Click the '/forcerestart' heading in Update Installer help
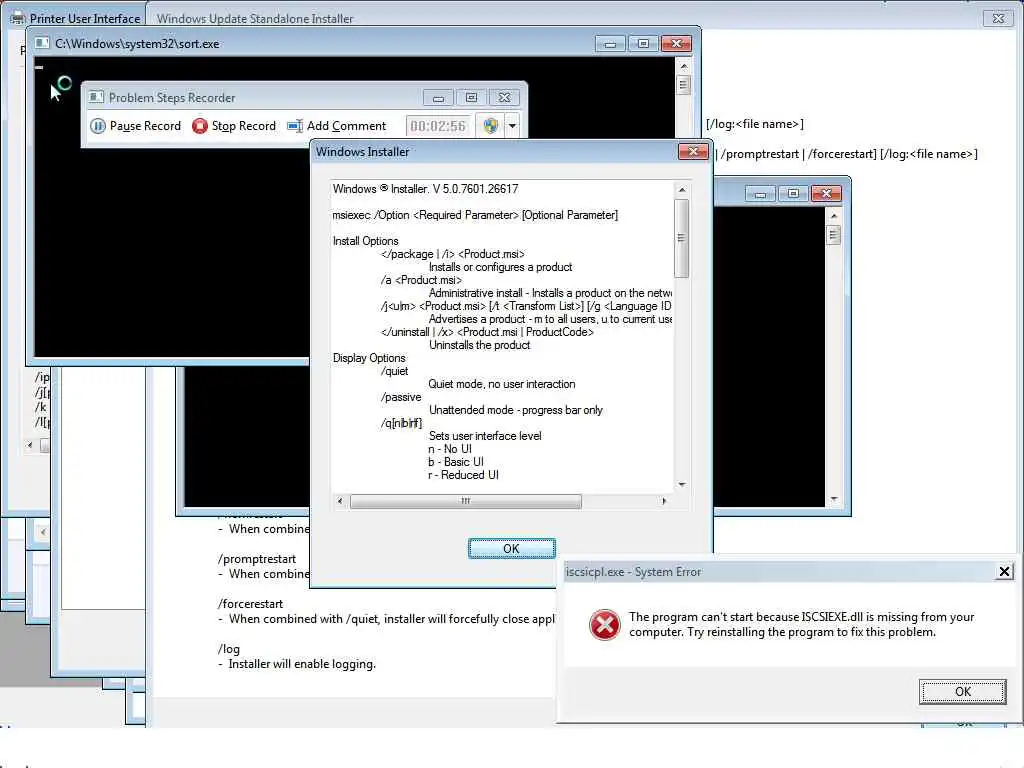This screenshot has height=768, width=1024. (251, 604)
